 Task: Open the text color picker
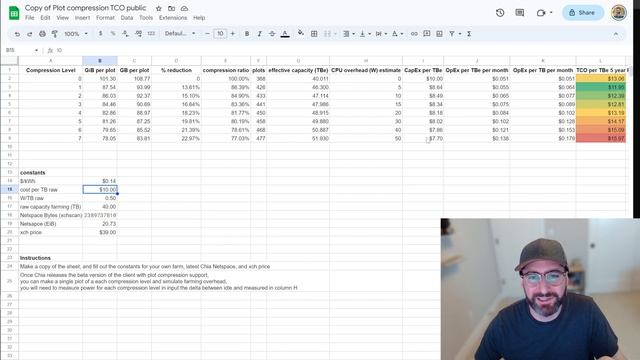pos(285,33)
